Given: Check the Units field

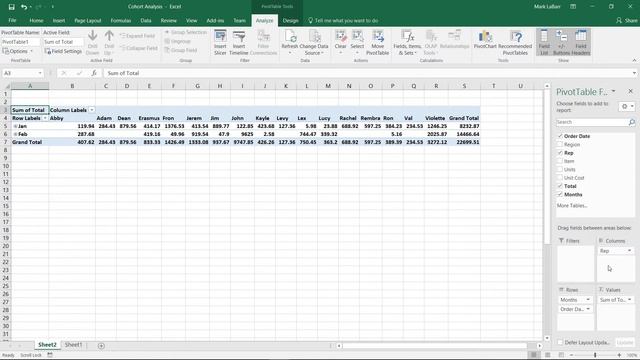Looking at the screenshot, I should (560, 169).
